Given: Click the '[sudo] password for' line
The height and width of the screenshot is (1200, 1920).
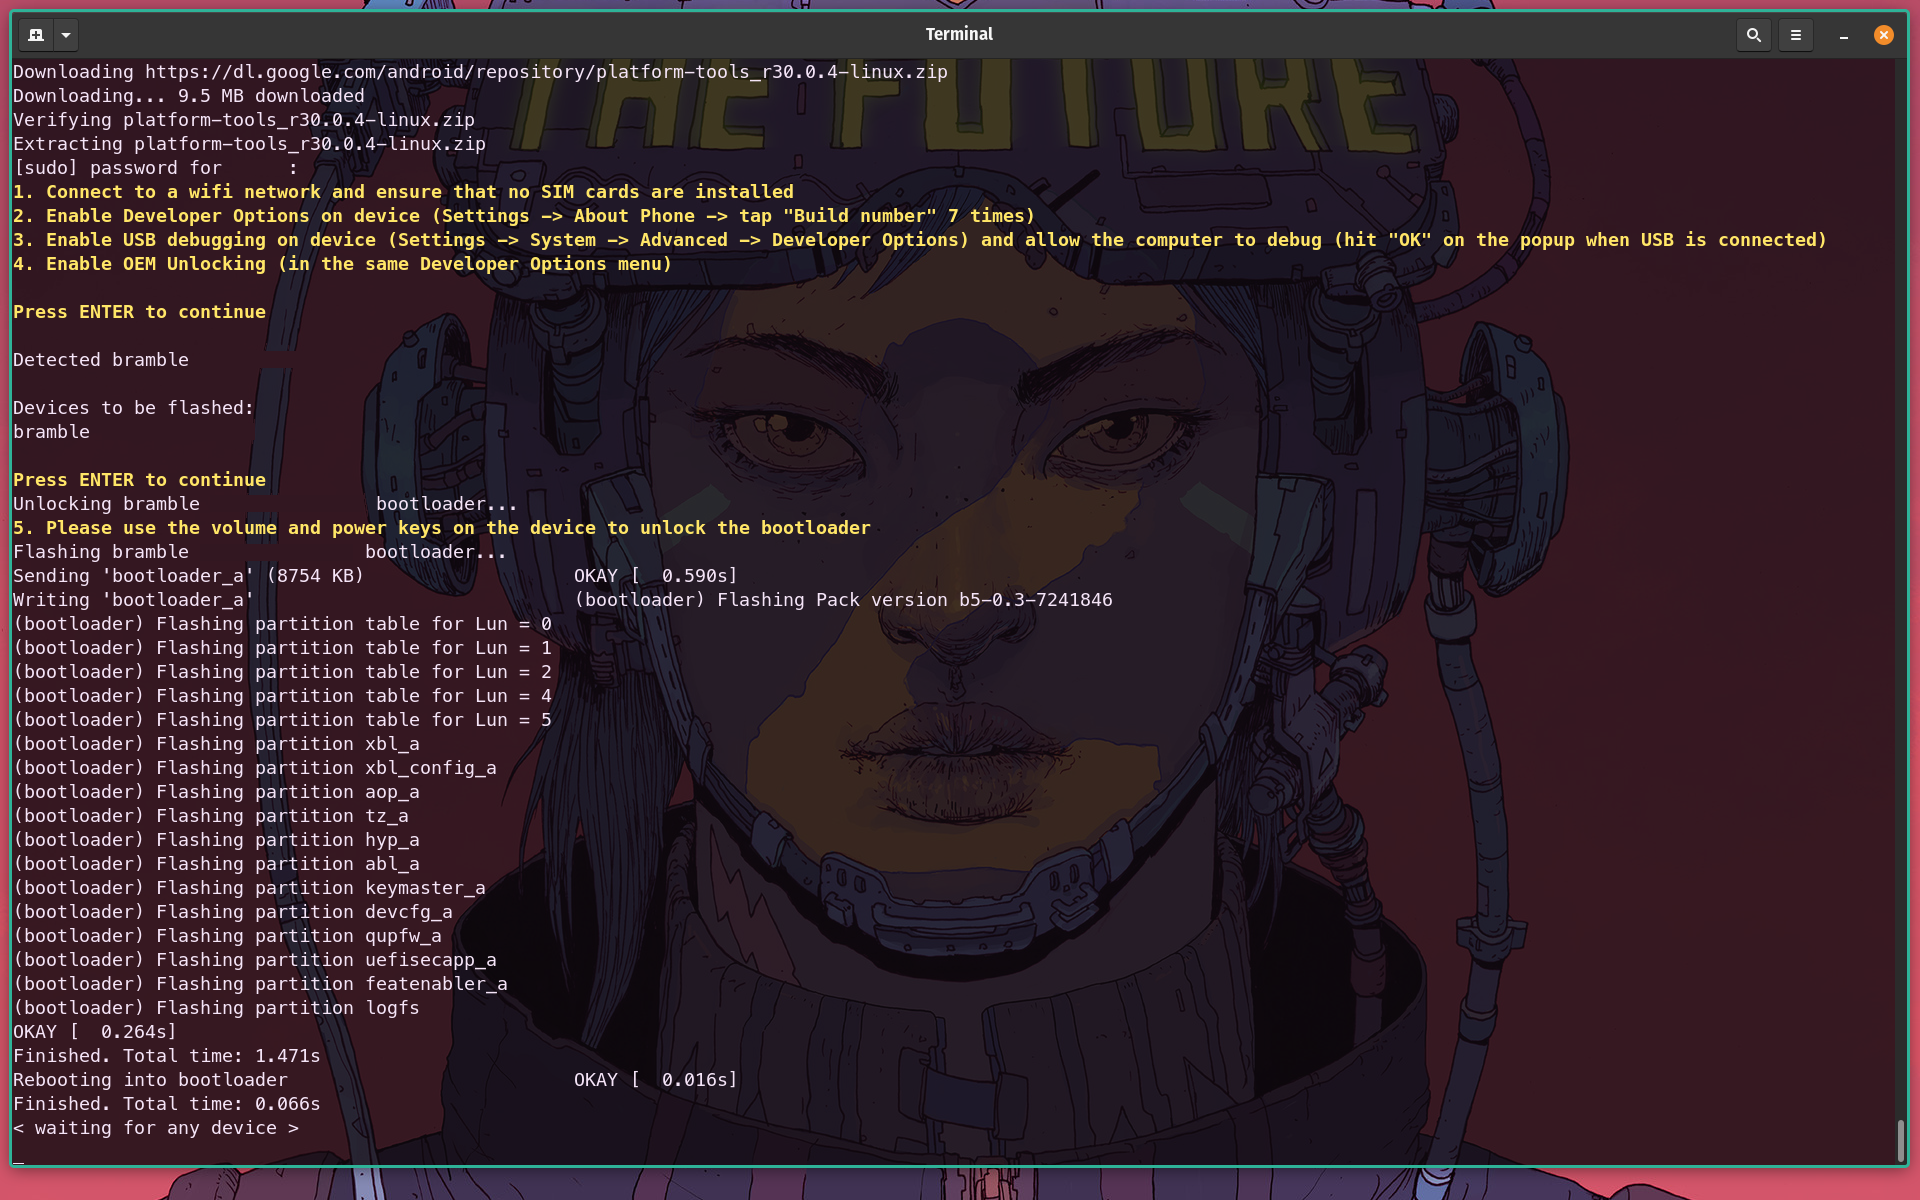Looking at the screenshot, I should pos(155,168).
